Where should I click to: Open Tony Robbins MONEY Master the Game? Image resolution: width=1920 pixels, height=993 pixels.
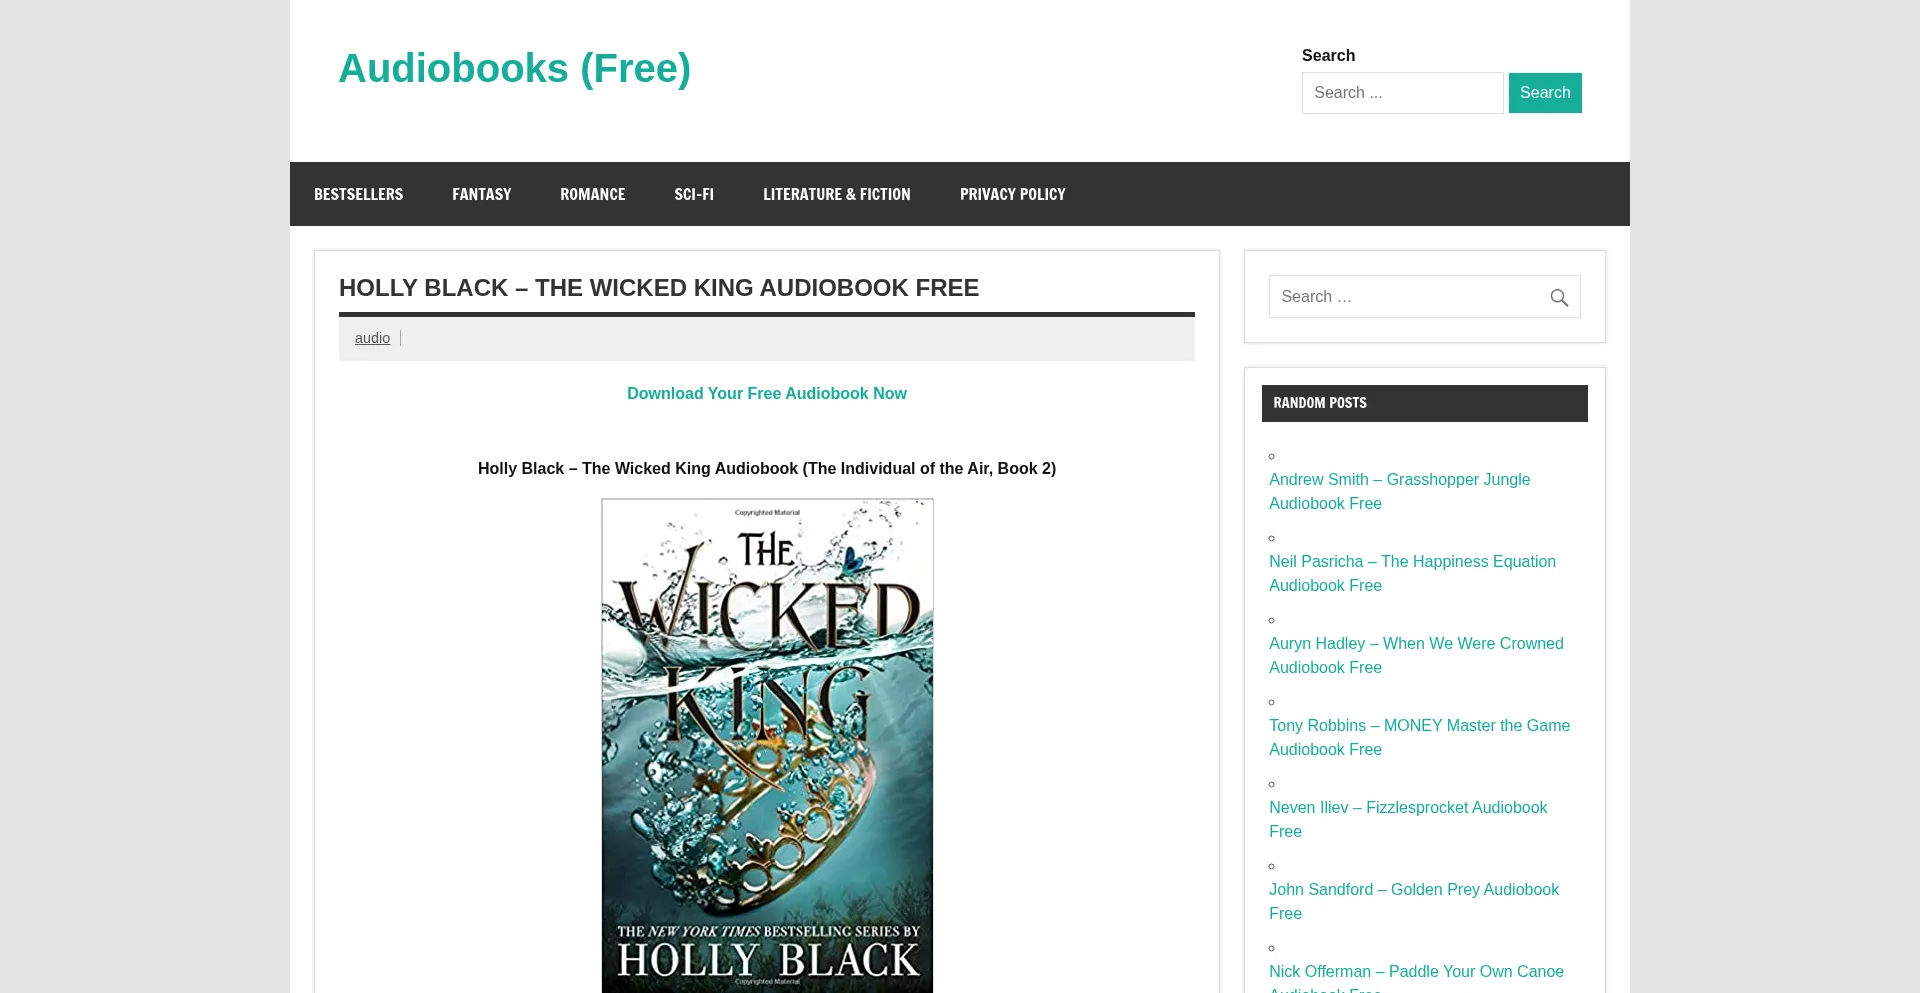click(1419, 738)
